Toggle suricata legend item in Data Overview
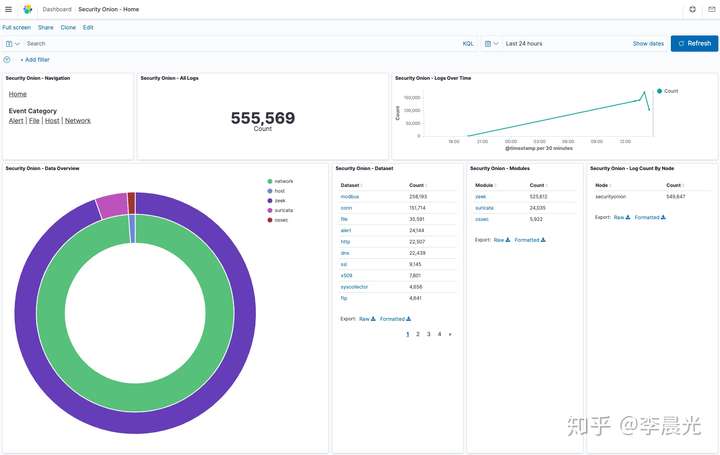The height and width of the screenshot is (455, 720). click(x=280, y=210)
